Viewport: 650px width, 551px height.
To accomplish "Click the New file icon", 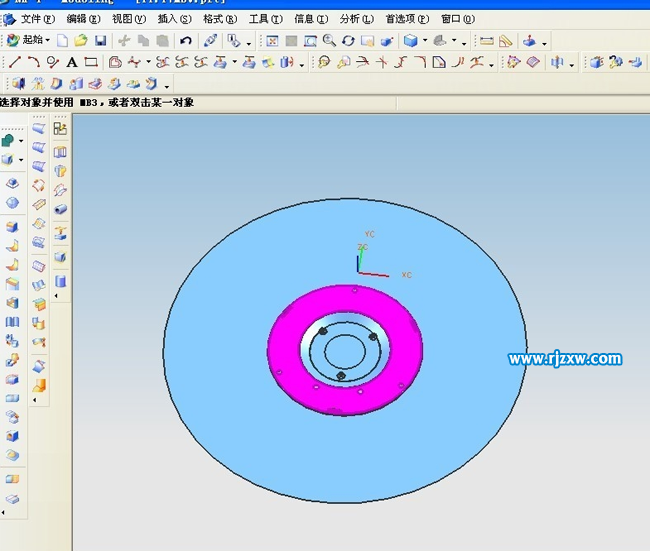I will click(62, 41).
